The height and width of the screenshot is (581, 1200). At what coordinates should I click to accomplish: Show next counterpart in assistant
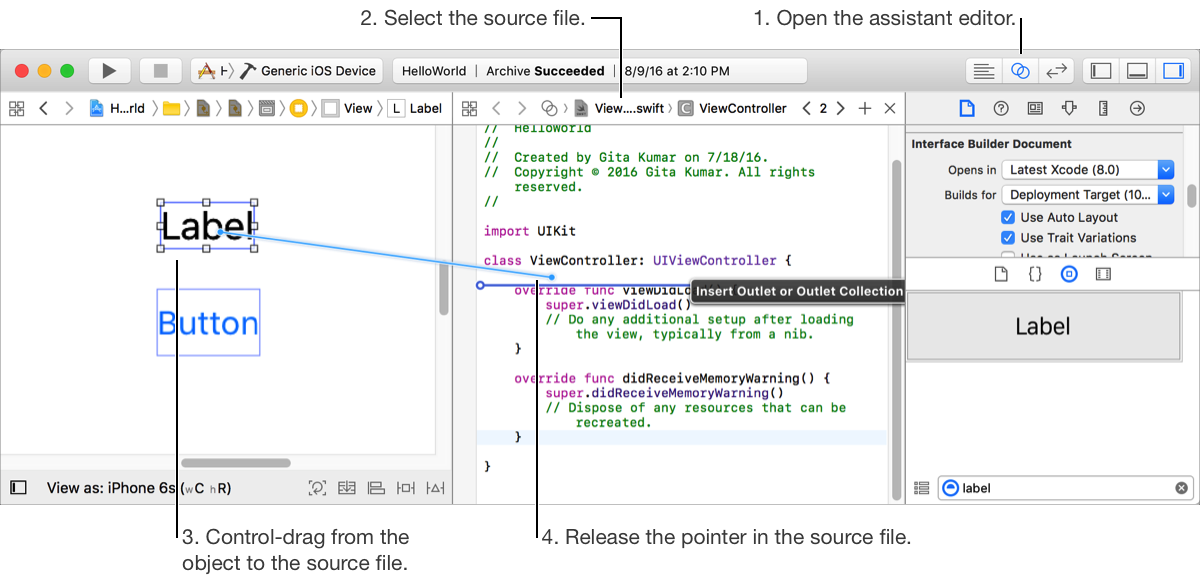click(x=840, y=108)
